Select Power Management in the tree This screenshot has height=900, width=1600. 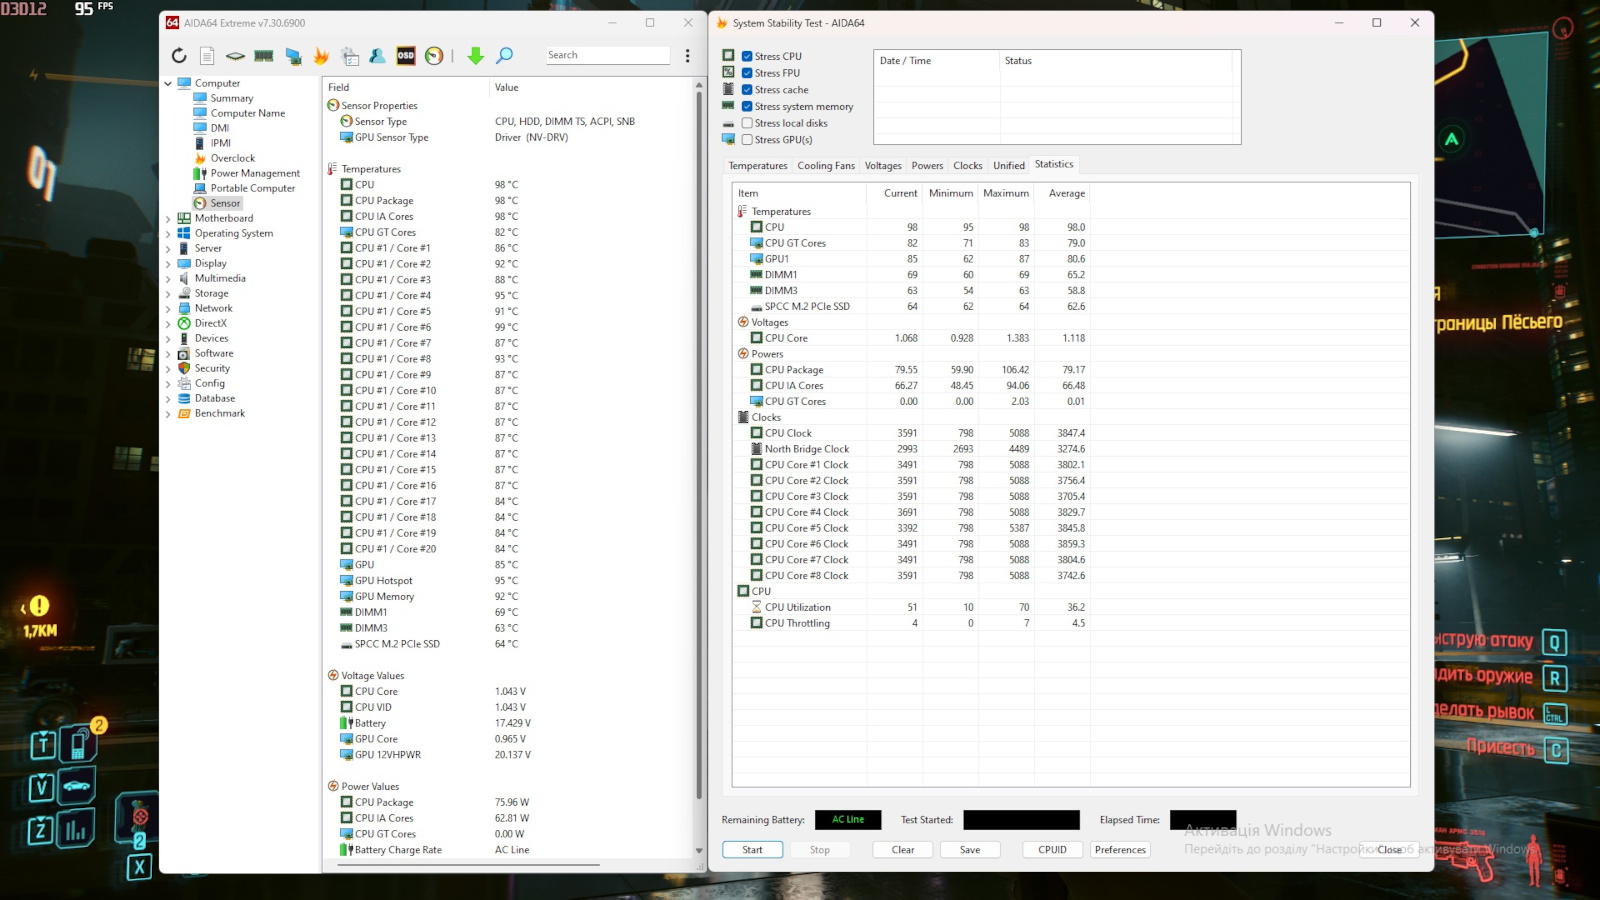coord(254,173)
